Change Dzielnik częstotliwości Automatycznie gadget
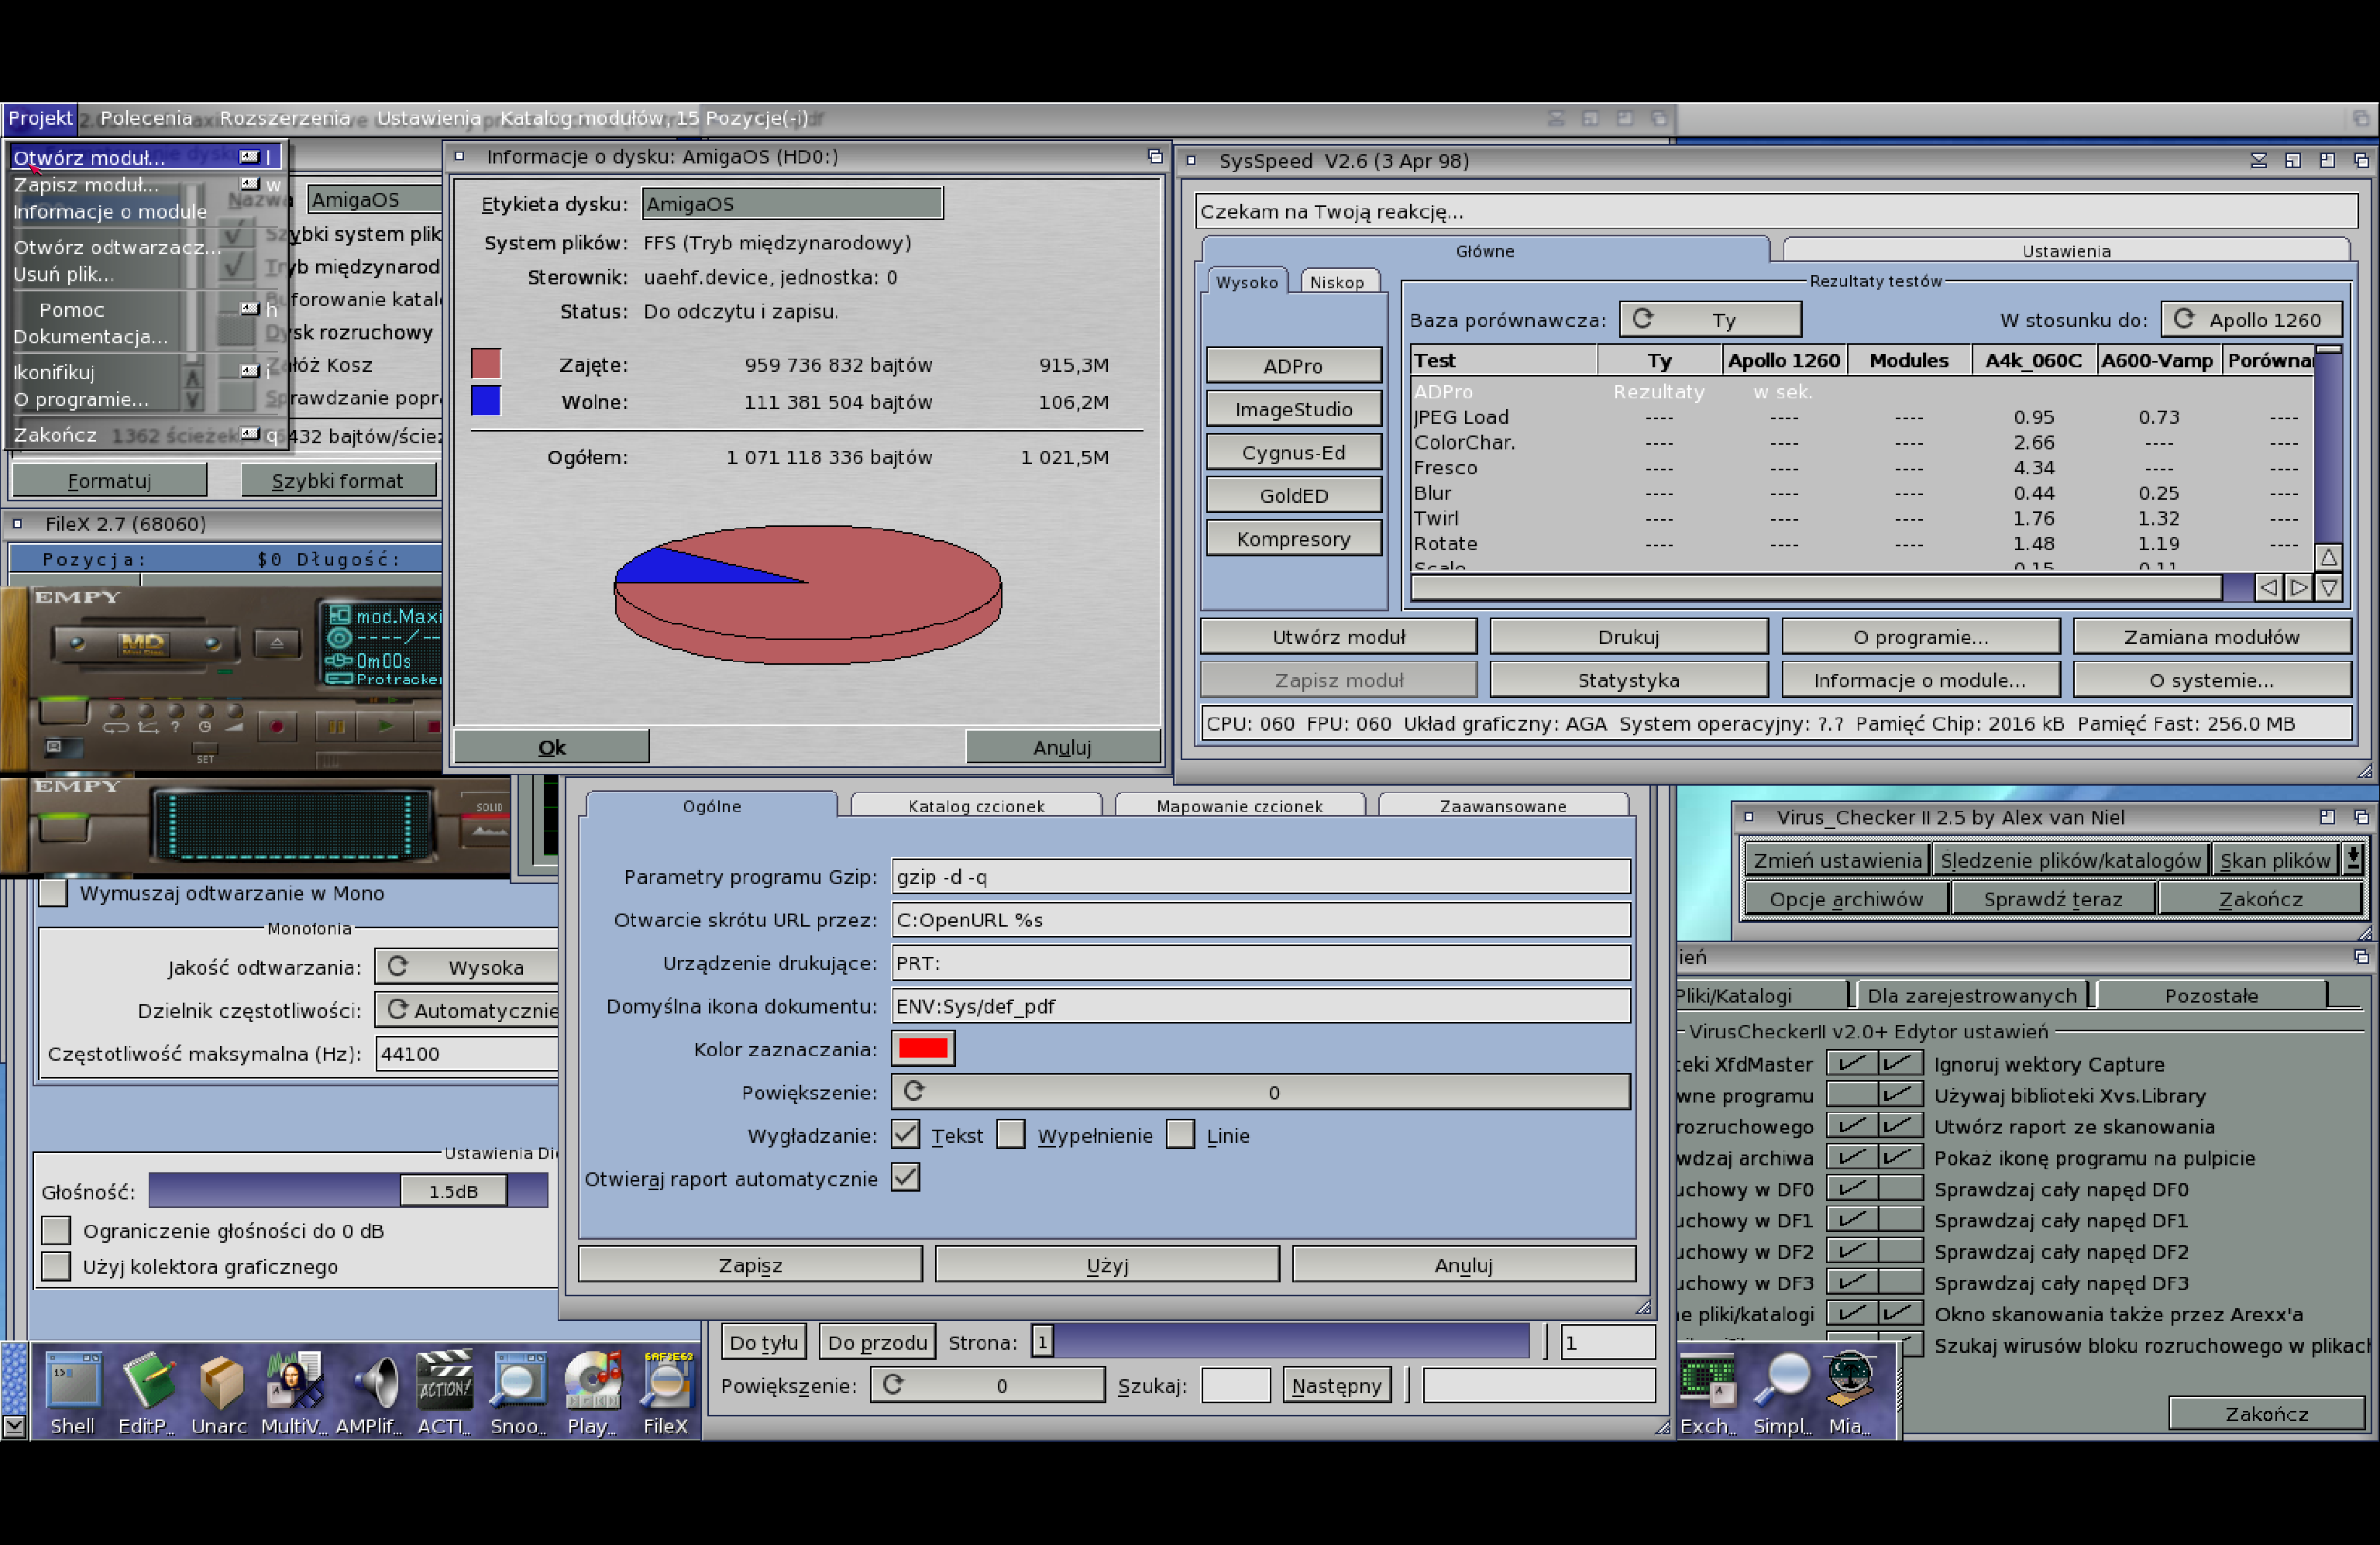This screenshot has width=2380, height=1545. pyautogui.click(x=466, y=1010)
